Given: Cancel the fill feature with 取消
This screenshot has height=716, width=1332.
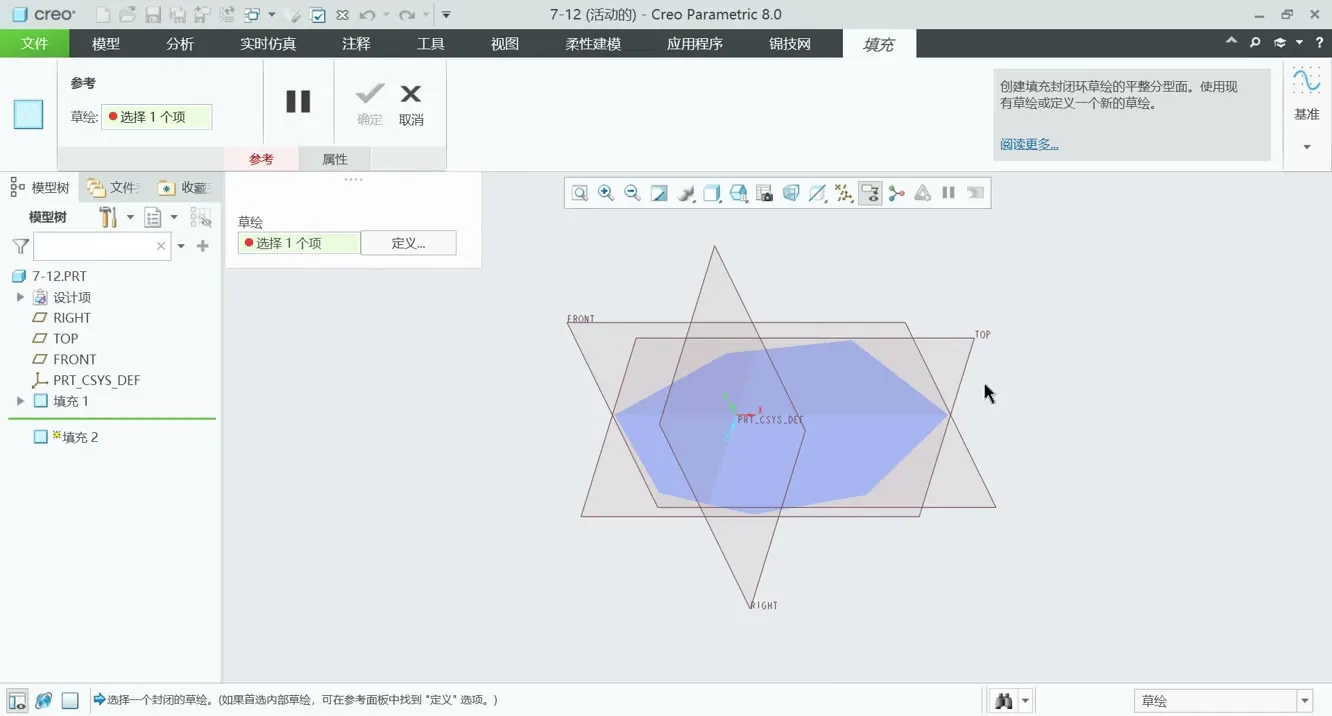Looking at the screenshot, I should [x=411, y=104].
